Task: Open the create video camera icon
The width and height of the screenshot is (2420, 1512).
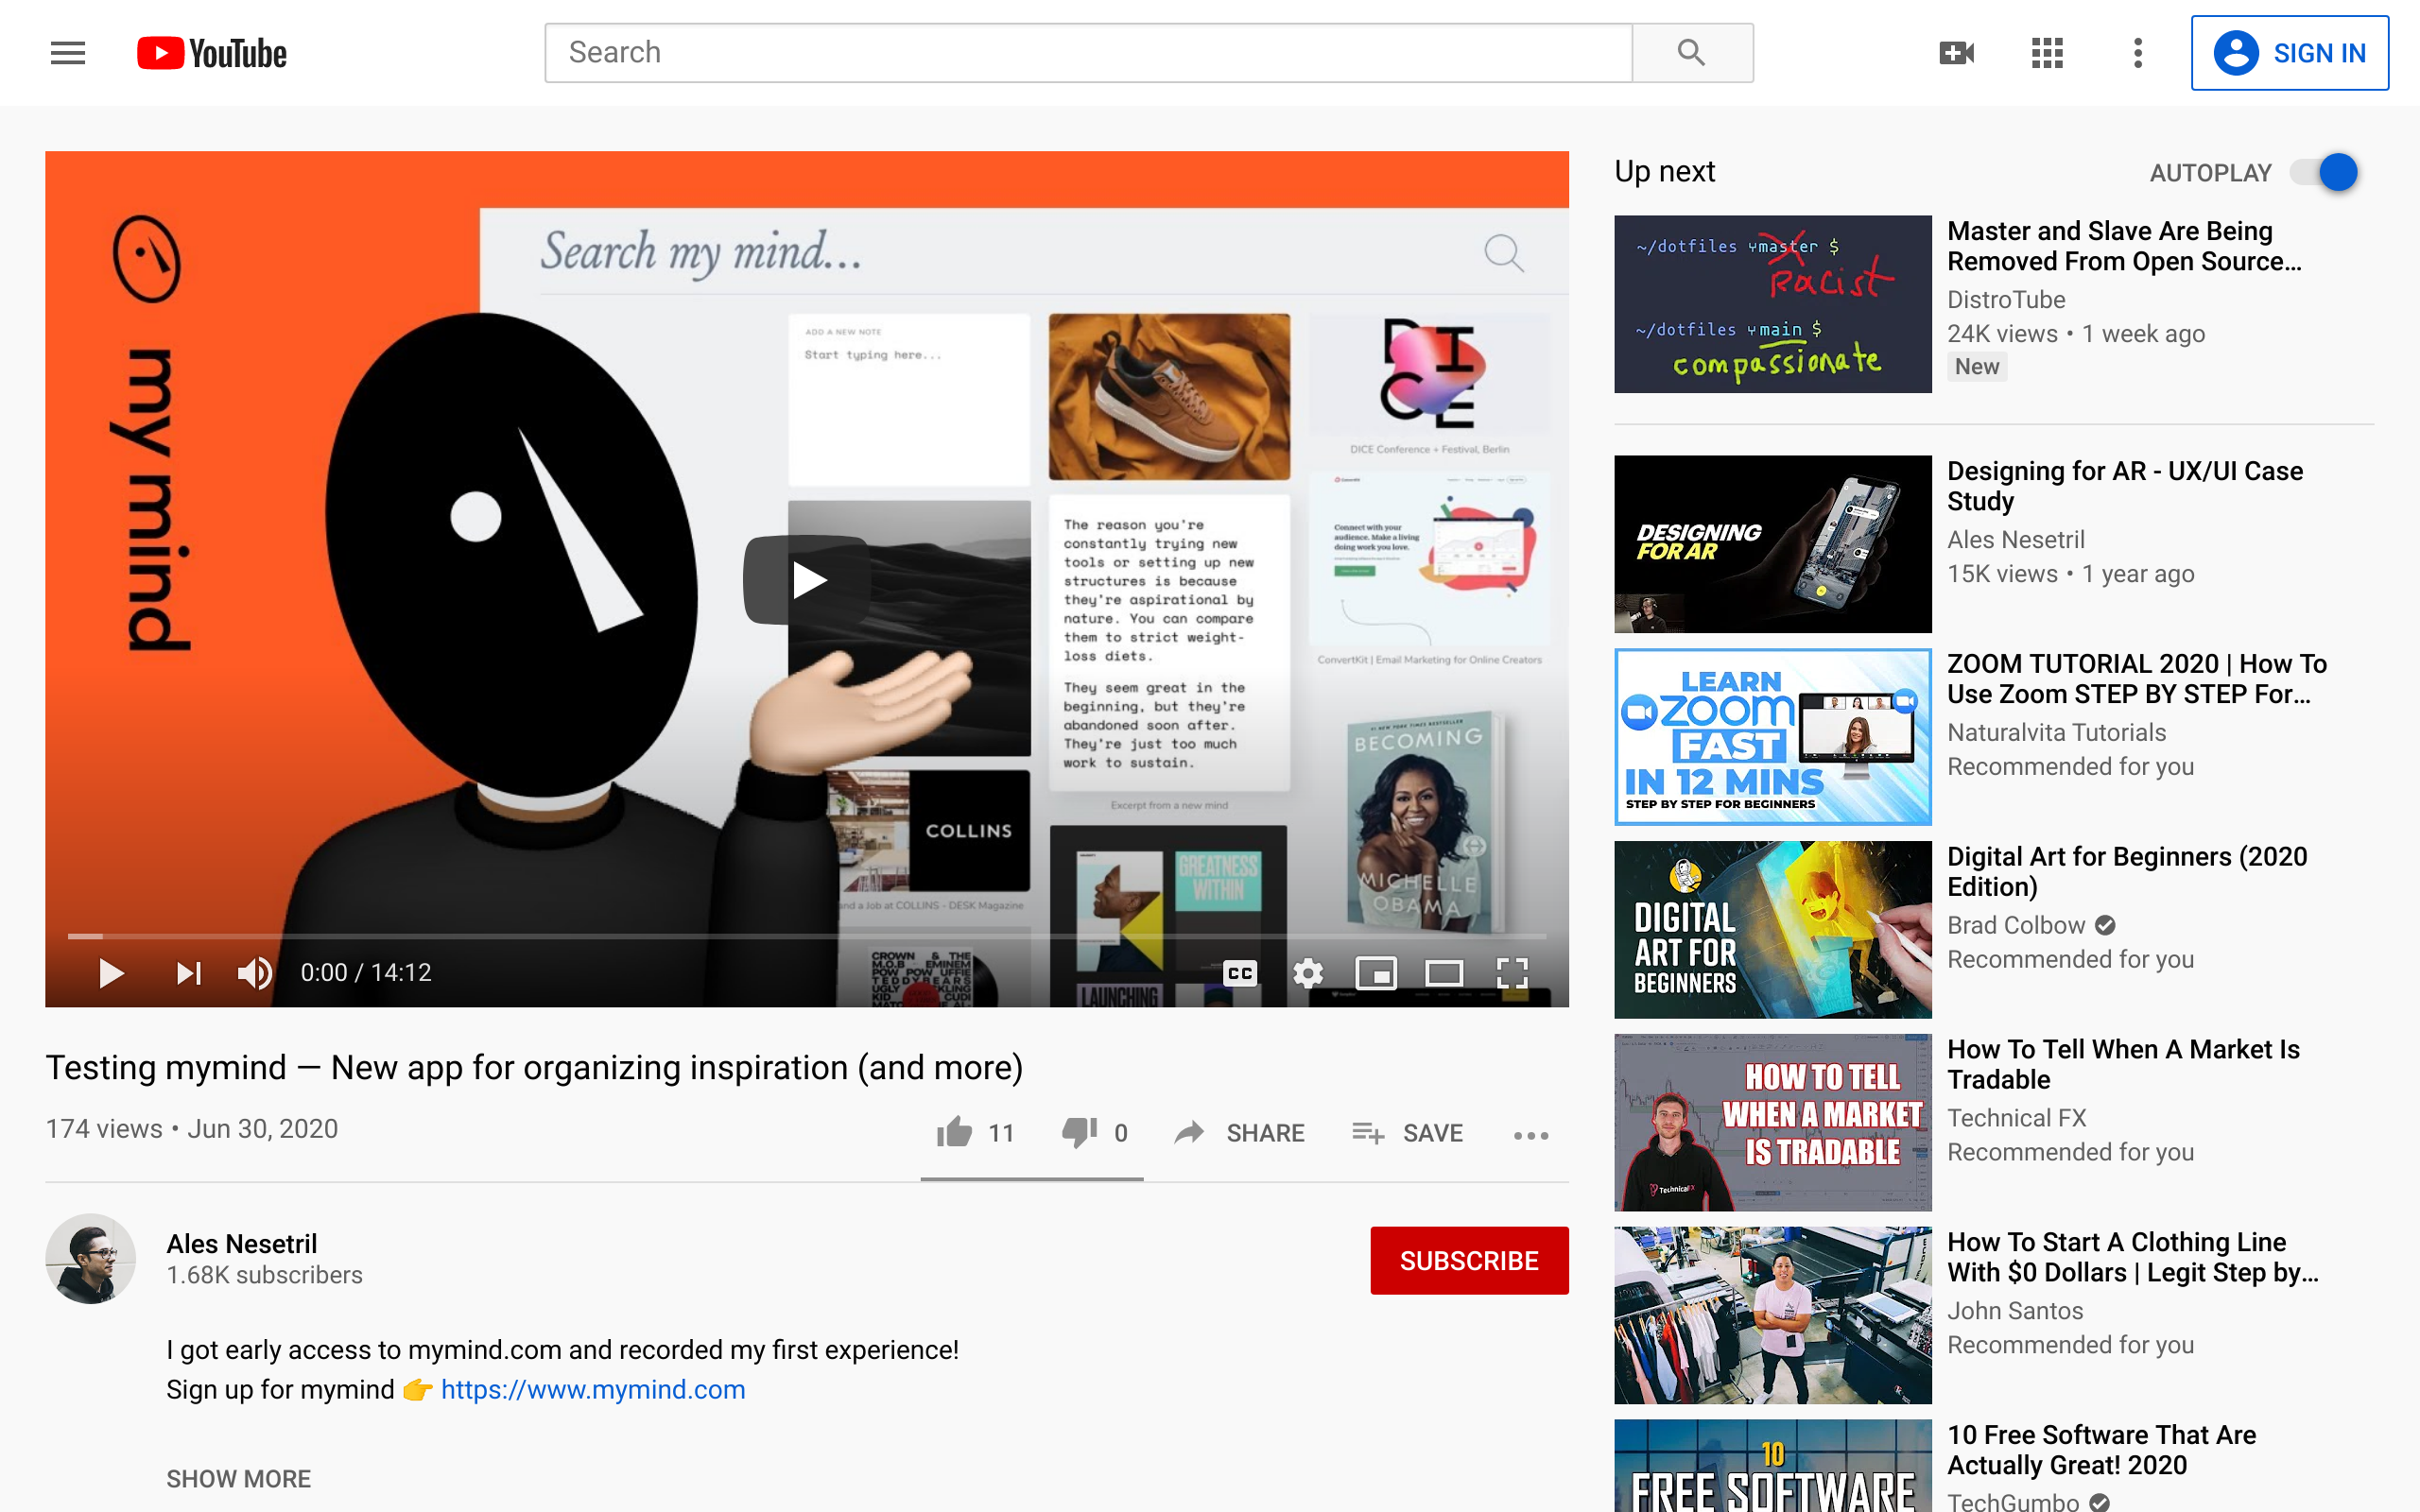Action: tap(1956, 53)
